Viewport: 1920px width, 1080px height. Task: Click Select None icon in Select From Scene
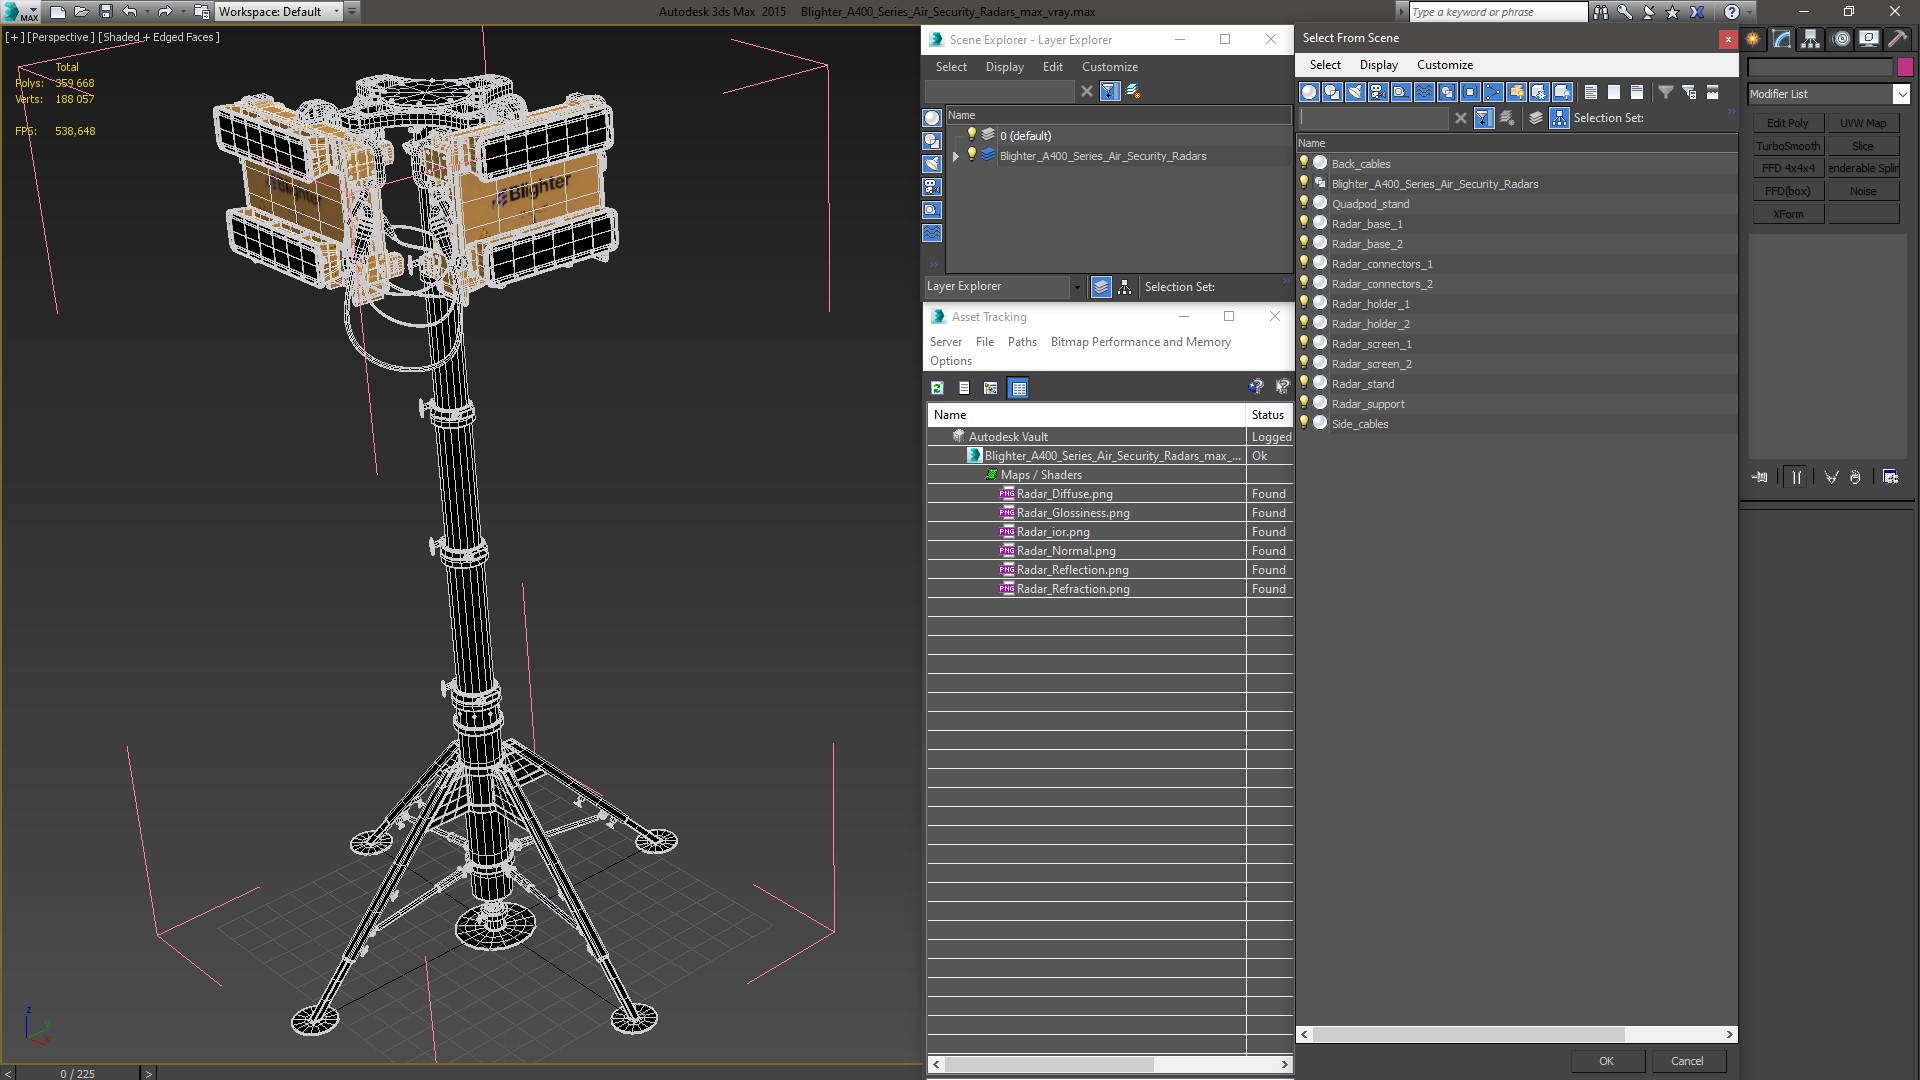coord(1614,92)
